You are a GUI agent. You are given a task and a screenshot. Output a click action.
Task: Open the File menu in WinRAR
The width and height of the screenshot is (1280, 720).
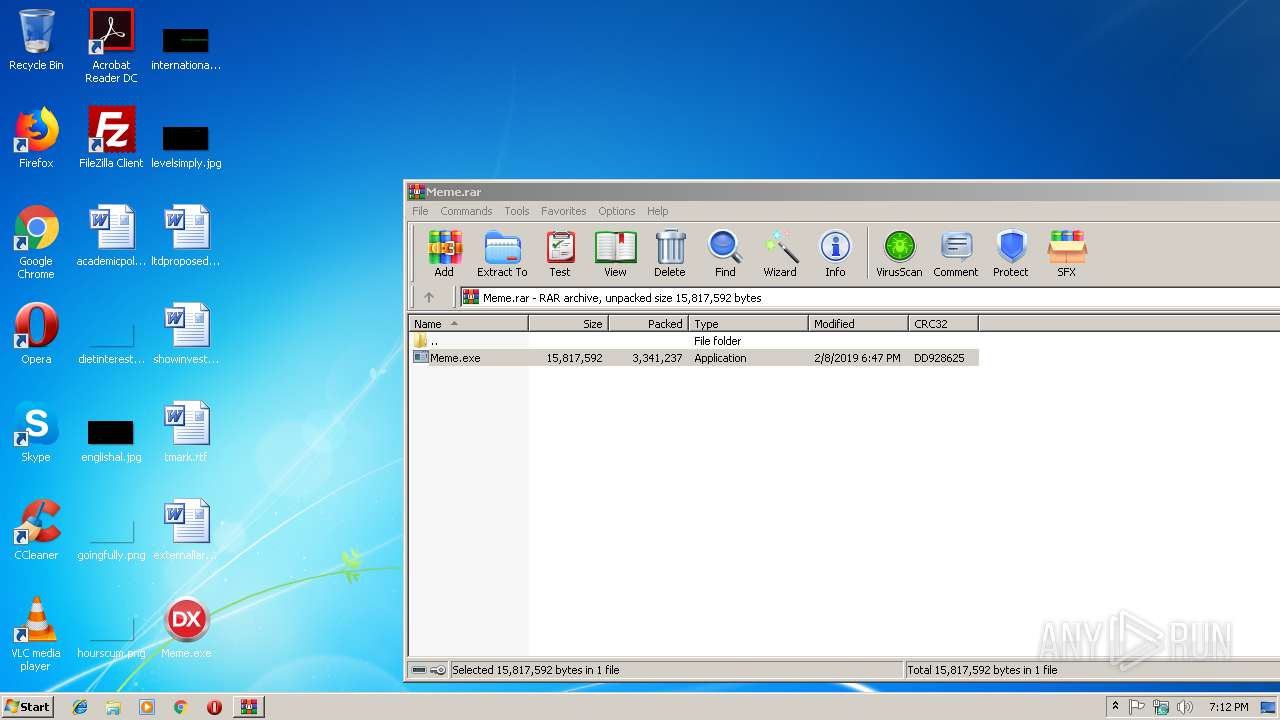coord(420,211)
